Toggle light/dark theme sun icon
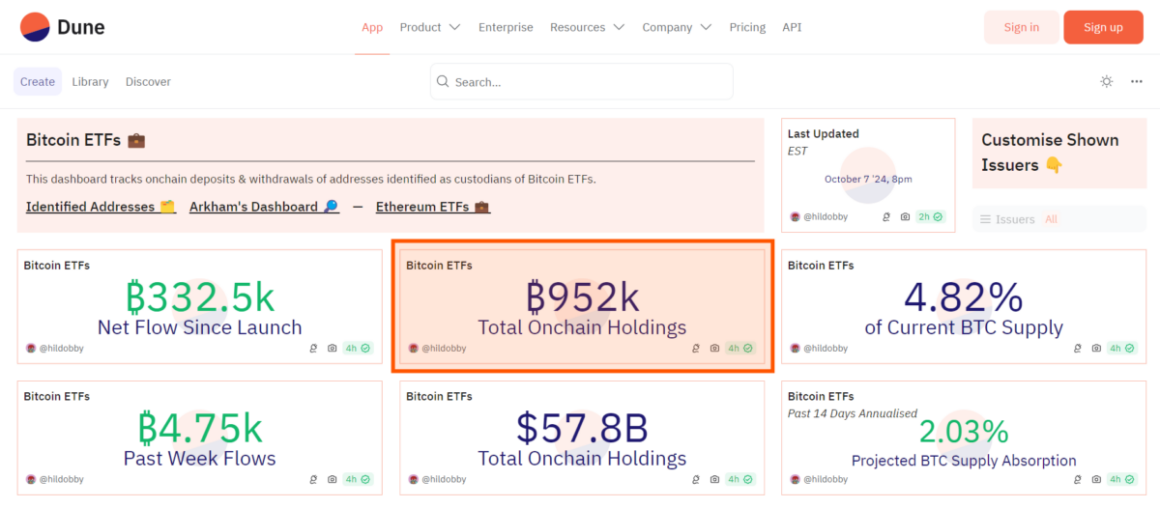The height and width of the screenshot is (508, 1160). 1107,81
